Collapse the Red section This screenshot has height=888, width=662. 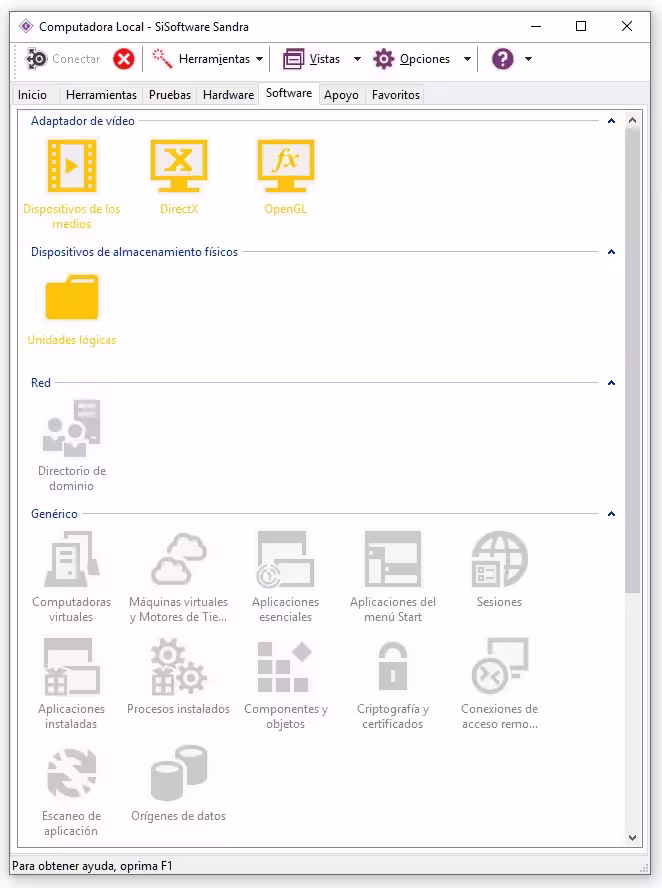[x=612, y=383]
